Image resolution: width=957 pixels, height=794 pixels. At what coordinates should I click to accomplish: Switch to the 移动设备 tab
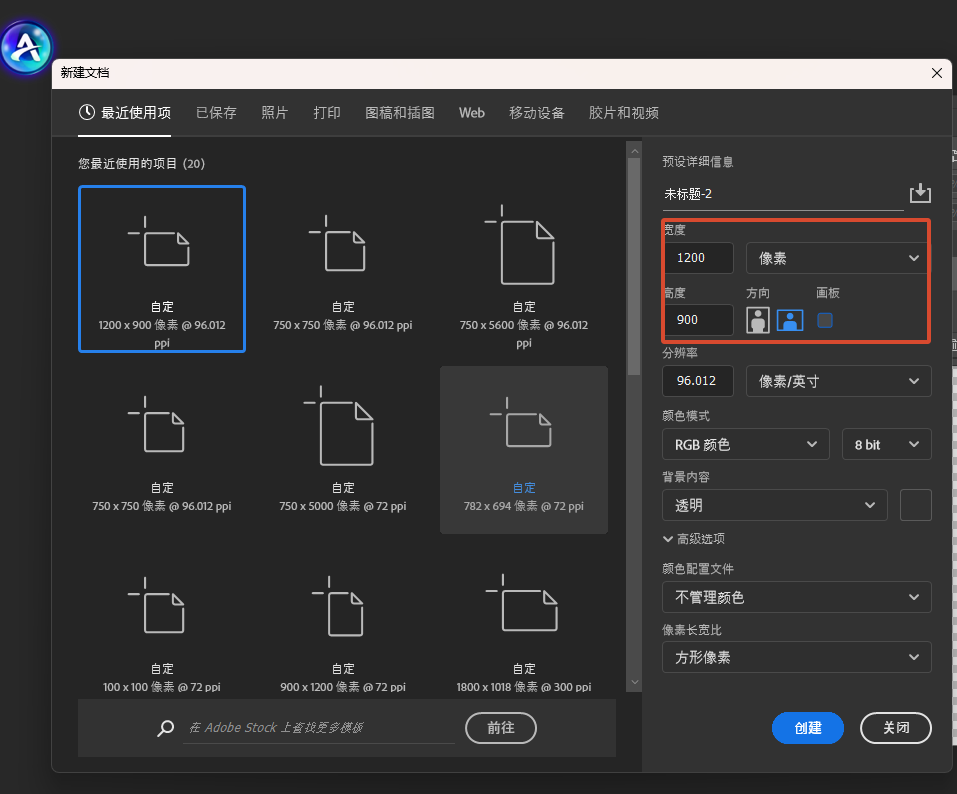[x=536, y=113]
